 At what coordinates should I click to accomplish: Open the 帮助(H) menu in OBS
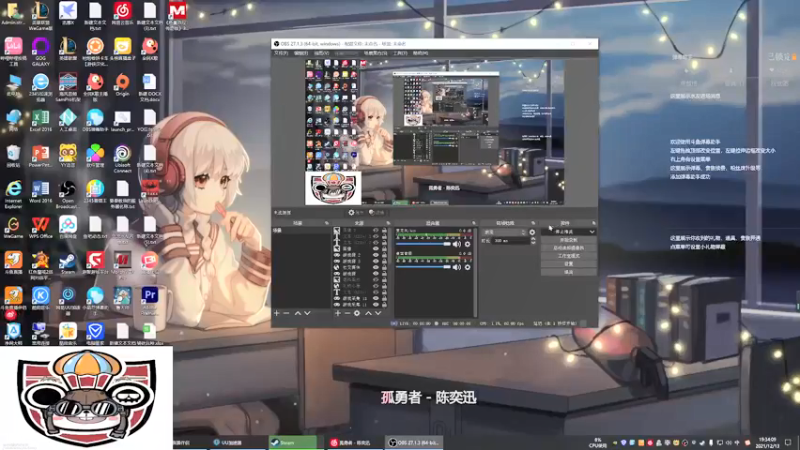(x=420, y=53)
